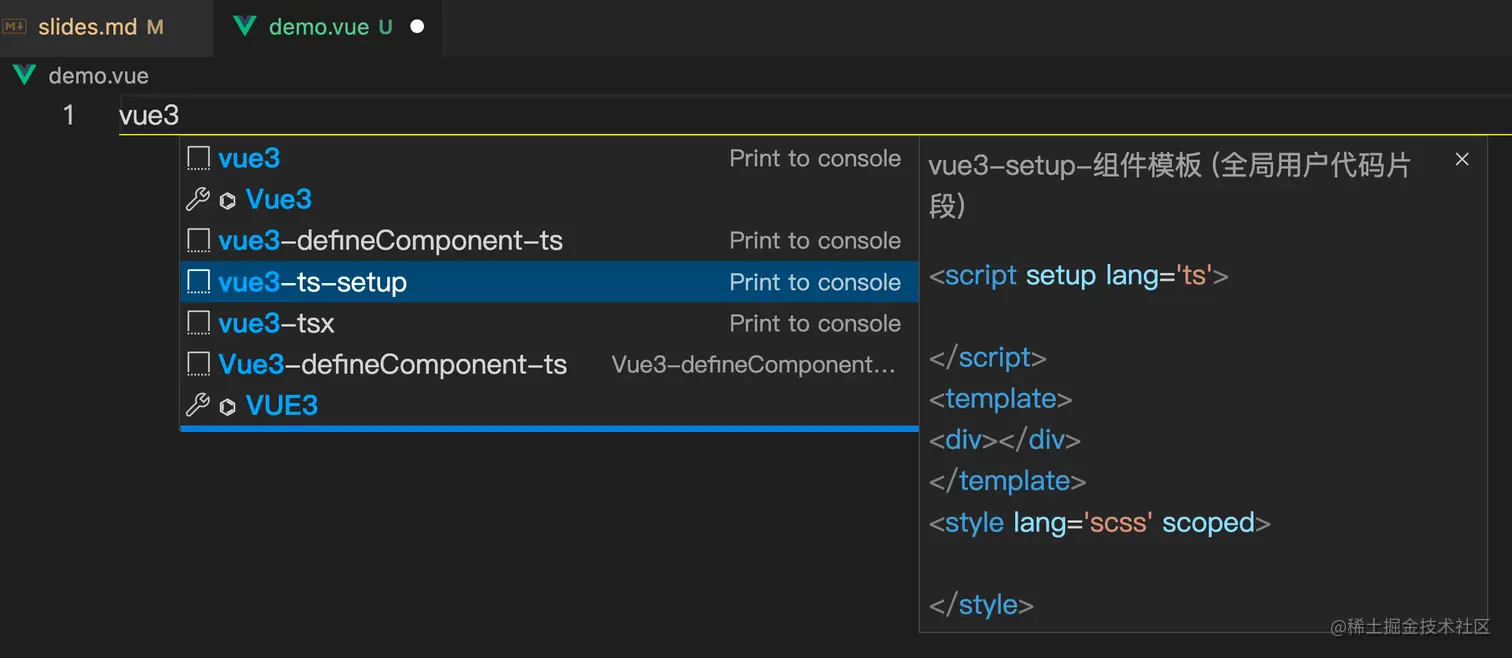Click the Vue icon in the demo.vue breadcrumb
Viewport: 1512px width, 658px height.
(24, 75)
